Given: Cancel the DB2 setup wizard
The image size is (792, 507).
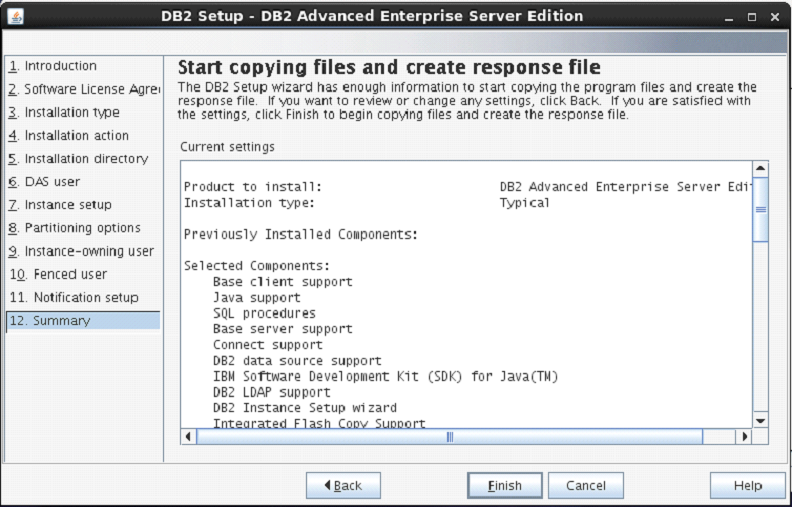Looking at the screenshot, I should click(x=586, y=486).
